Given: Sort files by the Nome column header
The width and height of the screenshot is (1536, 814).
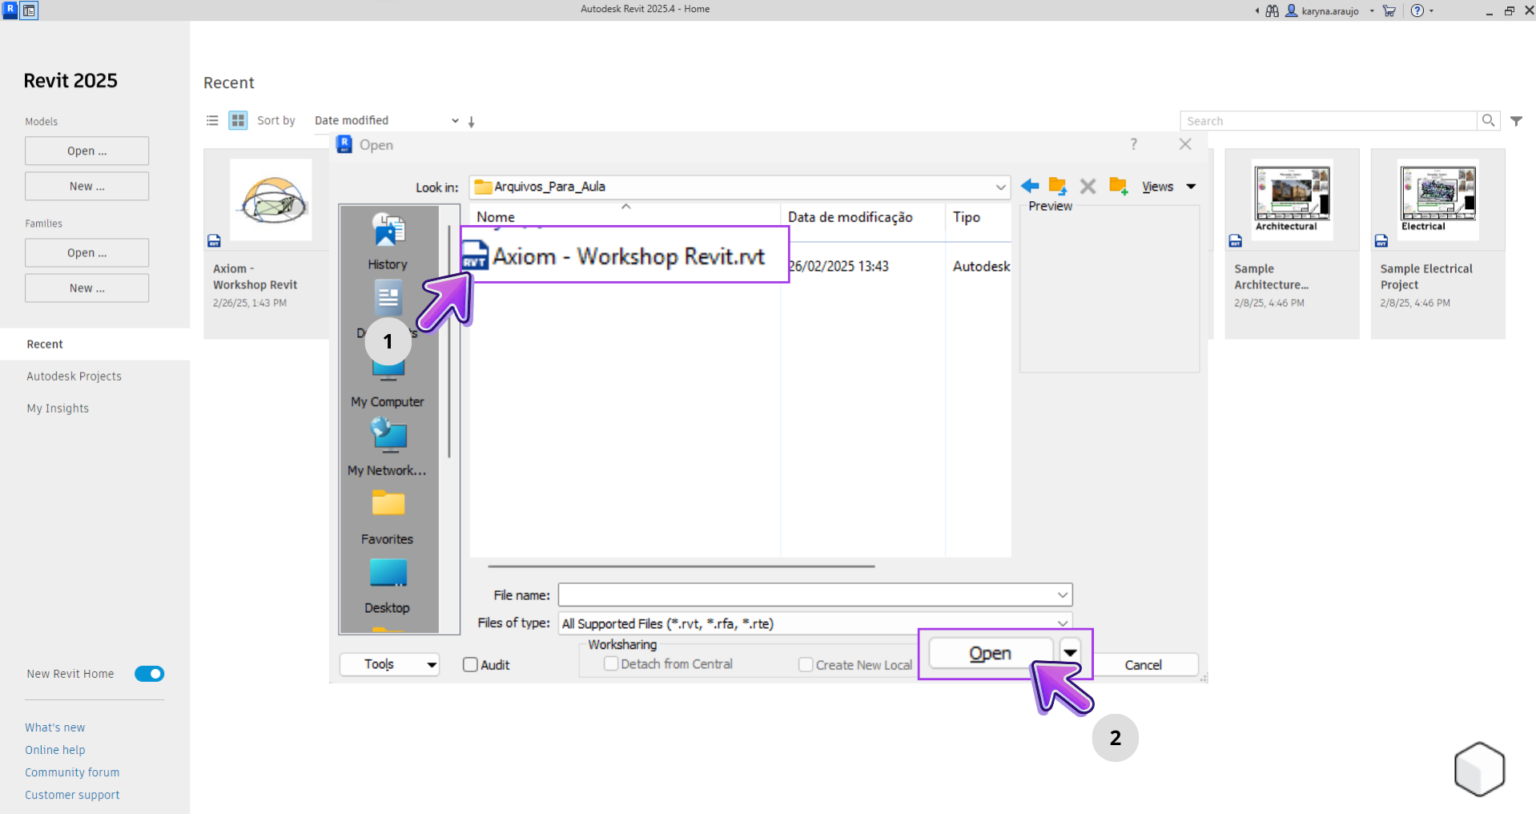Looking at the screenshot, I should click(x=625, y=217).
